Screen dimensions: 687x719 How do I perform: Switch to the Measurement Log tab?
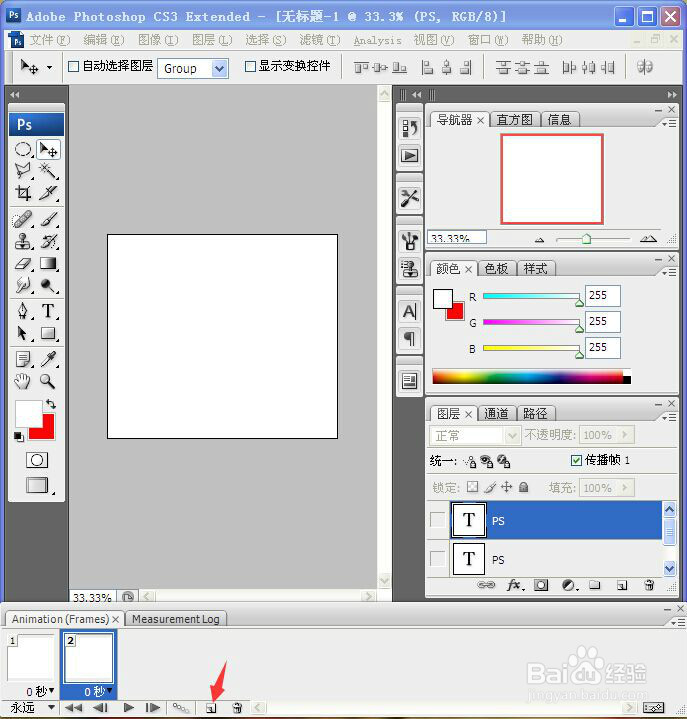[176, 619]
